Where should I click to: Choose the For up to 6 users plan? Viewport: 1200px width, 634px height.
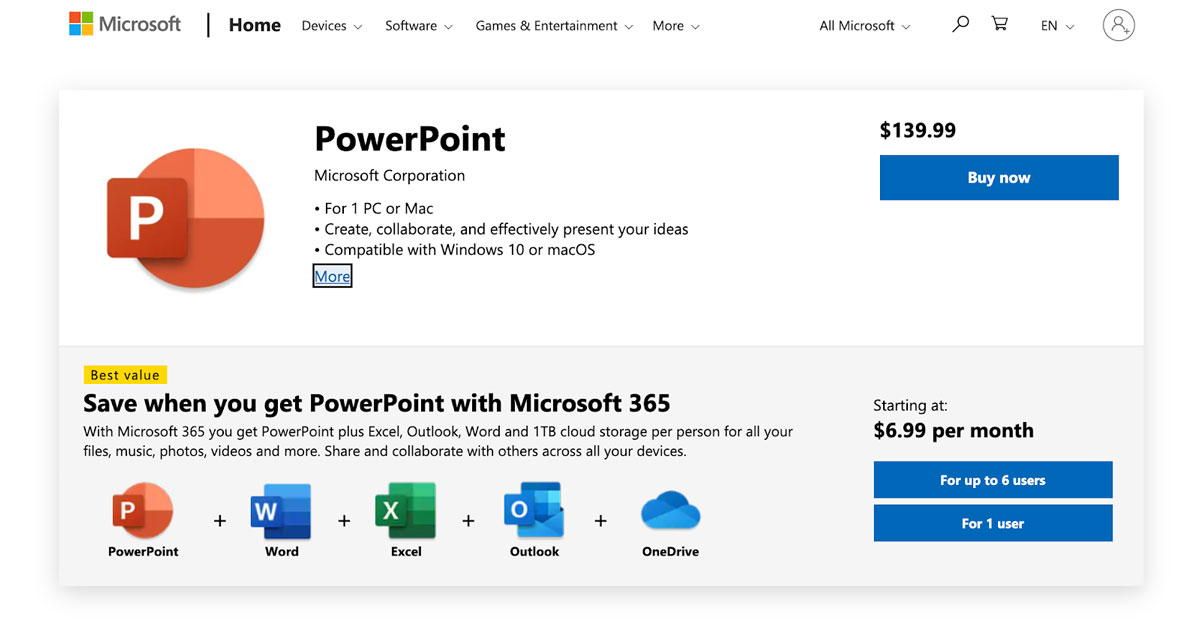coord(992,480)
